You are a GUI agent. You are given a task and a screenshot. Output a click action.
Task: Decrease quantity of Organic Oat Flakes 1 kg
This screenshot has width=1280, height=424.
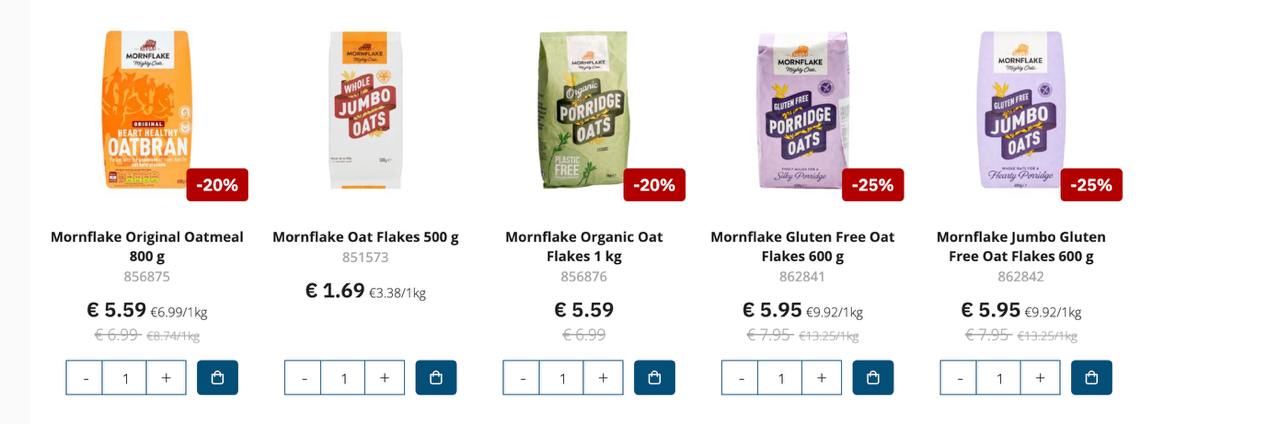pos(521,378)
